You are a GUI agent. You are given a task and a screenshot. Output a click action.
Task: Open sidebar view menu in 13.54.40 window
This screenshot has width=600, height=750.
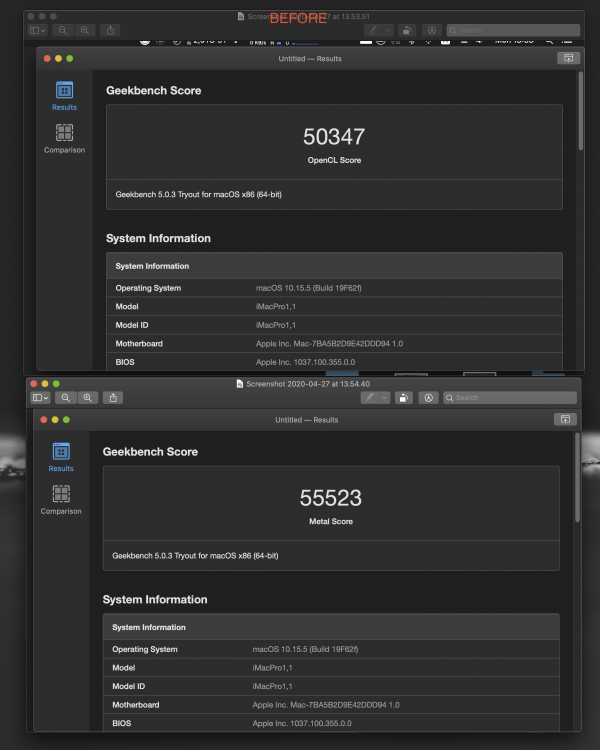point(40,397)
